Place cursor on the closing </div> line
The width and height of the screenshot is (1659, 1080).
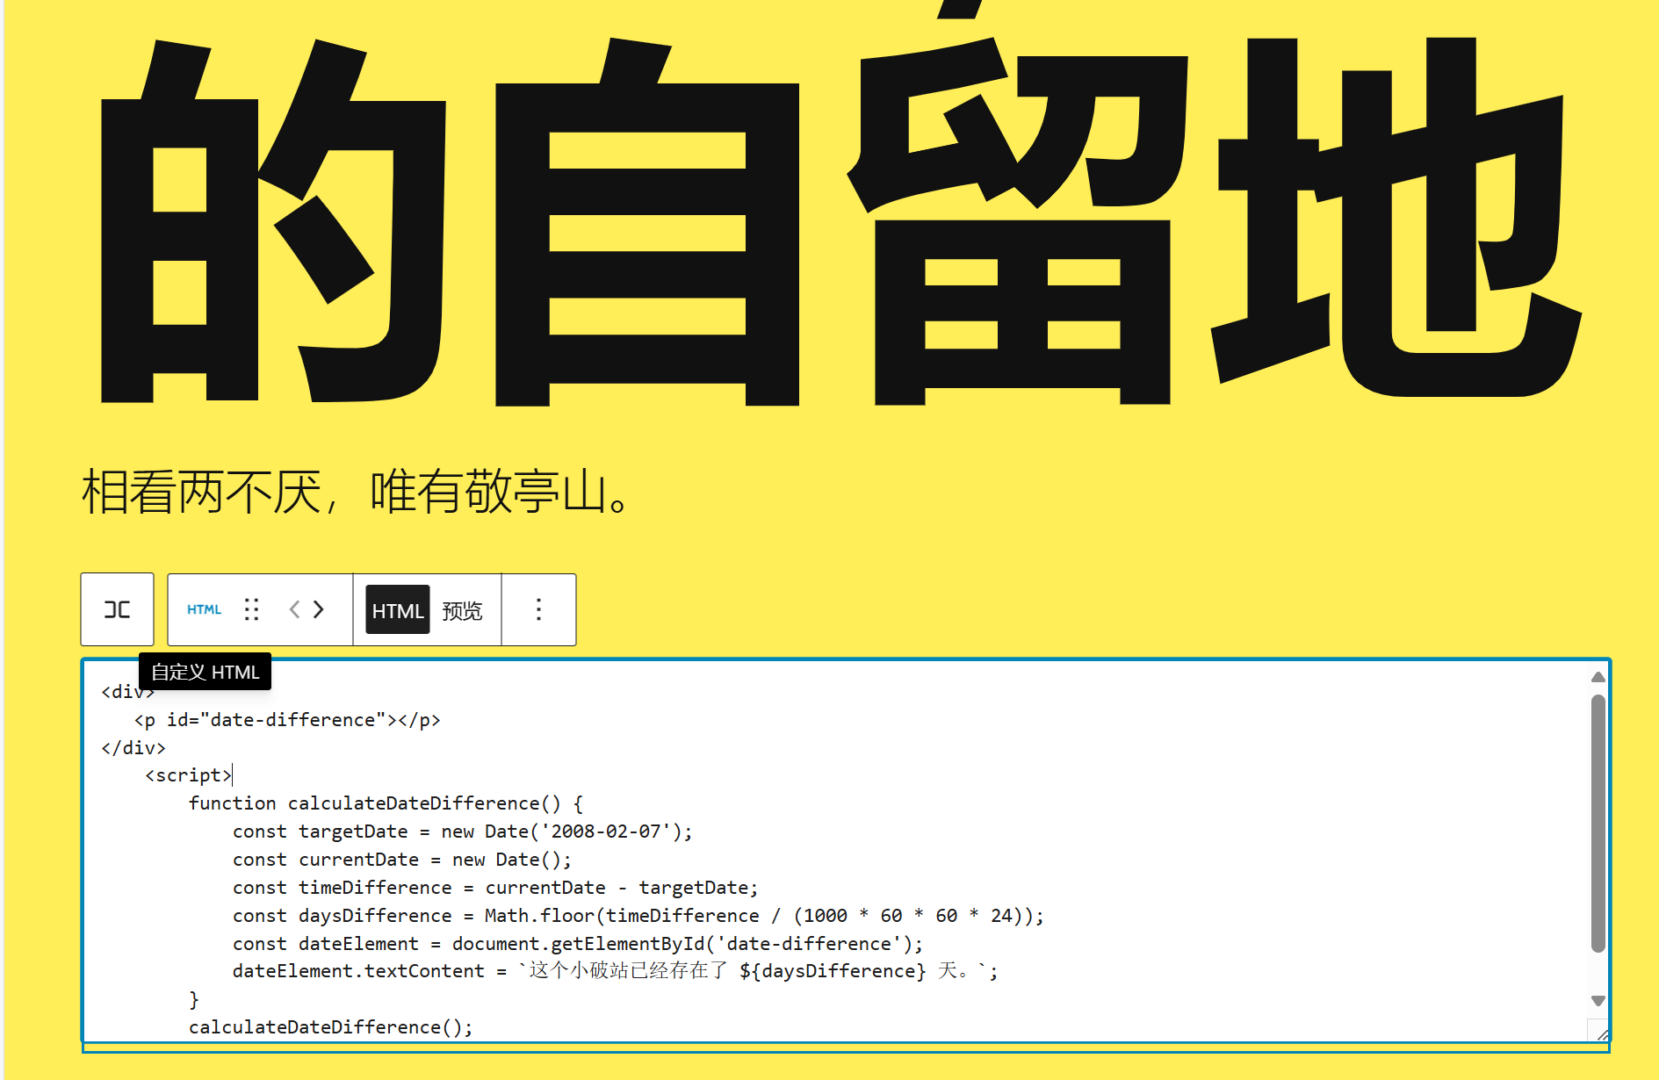coord(134,748)
